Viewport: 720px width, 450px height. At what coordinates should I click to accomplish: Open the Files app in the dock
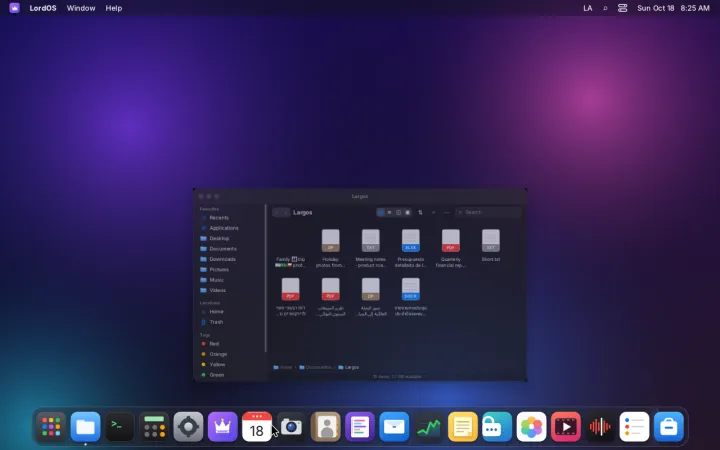tap(85, 427)
